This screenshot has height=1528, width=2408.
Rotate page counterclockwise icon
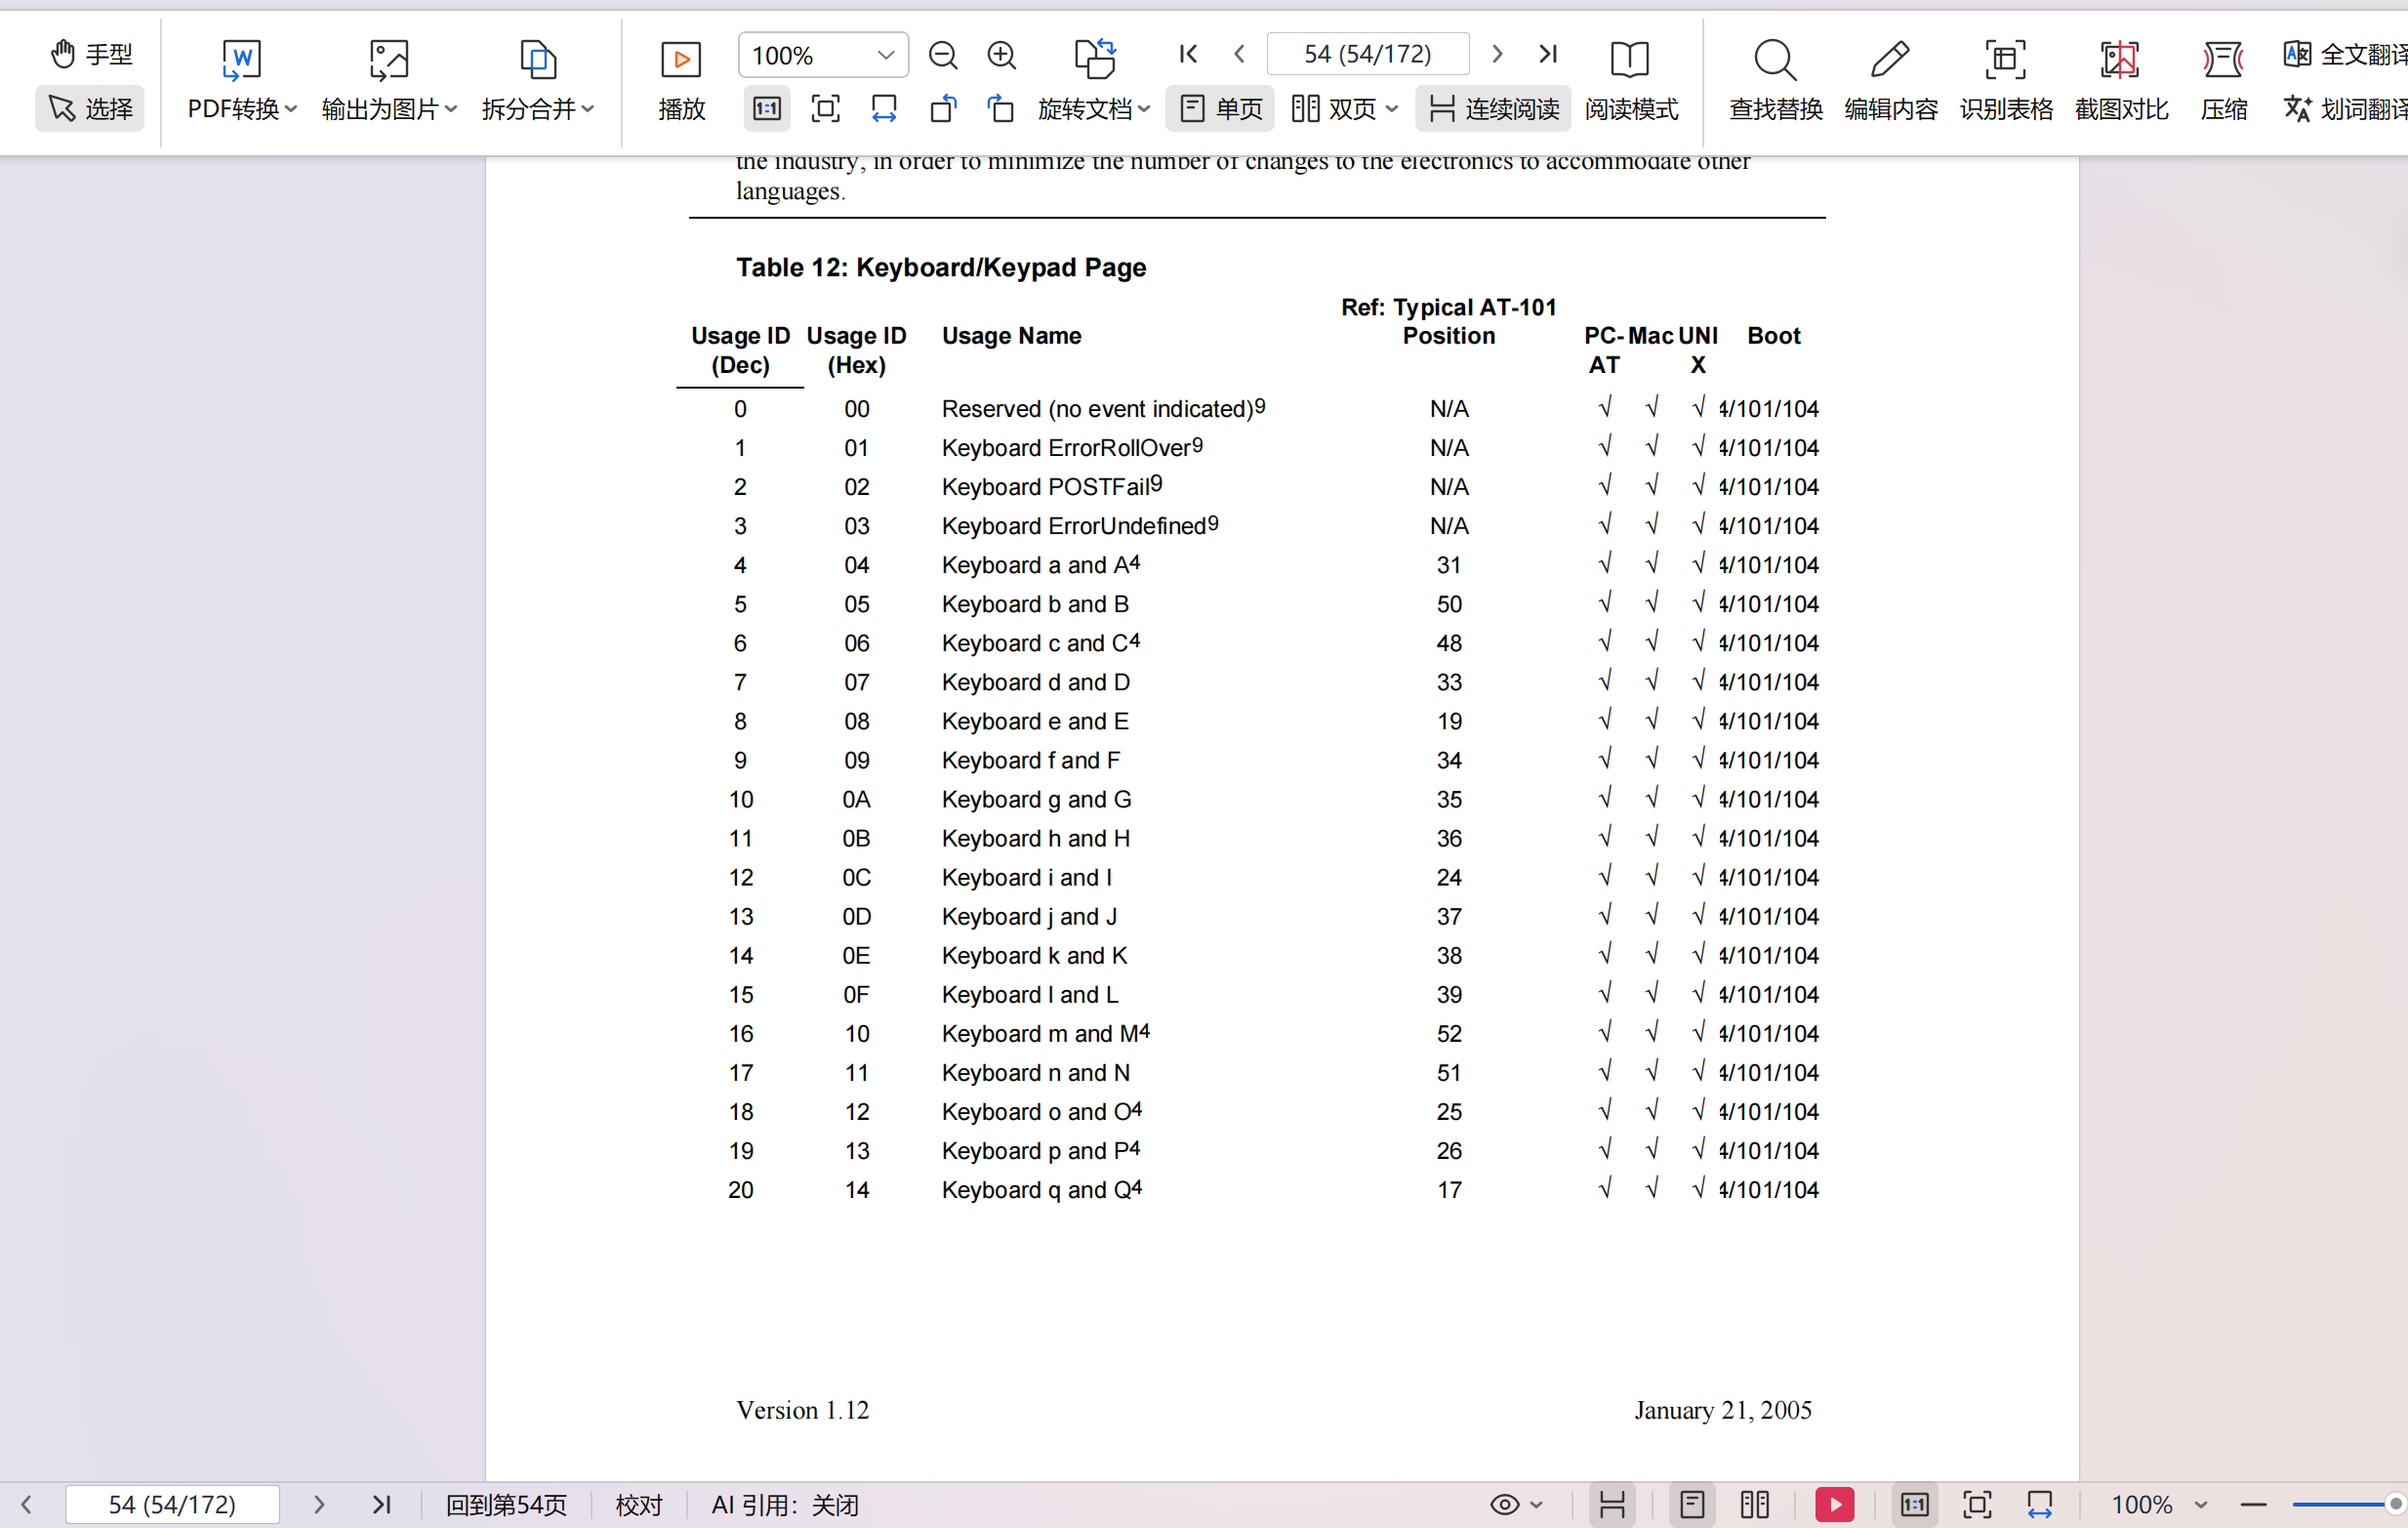[943, 108]
